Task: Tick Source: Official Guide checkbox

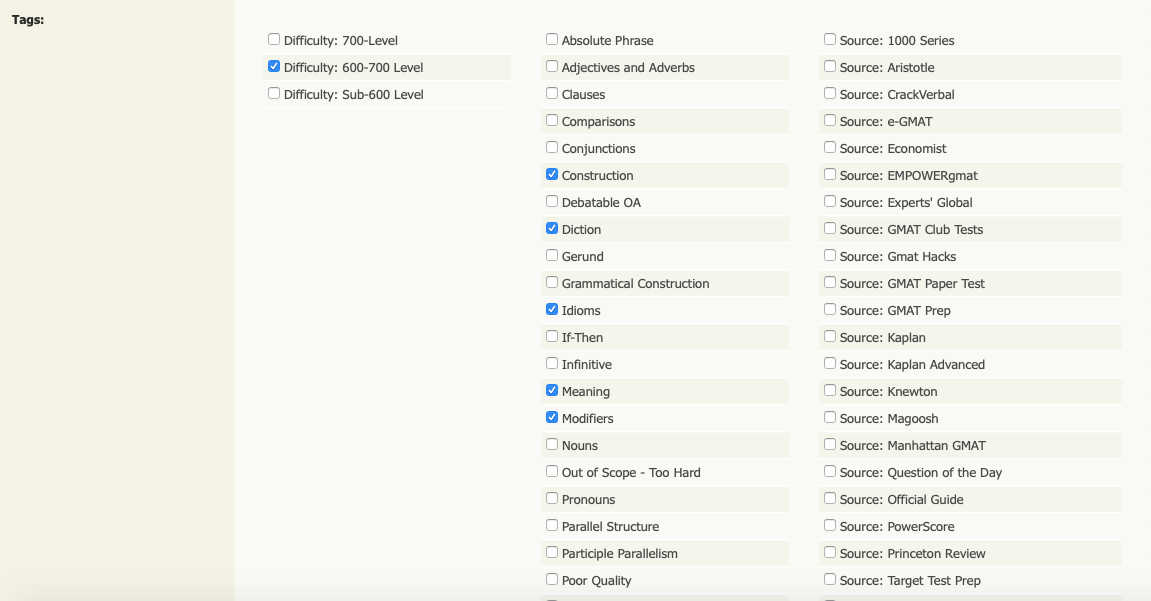Action: point(830,499)
